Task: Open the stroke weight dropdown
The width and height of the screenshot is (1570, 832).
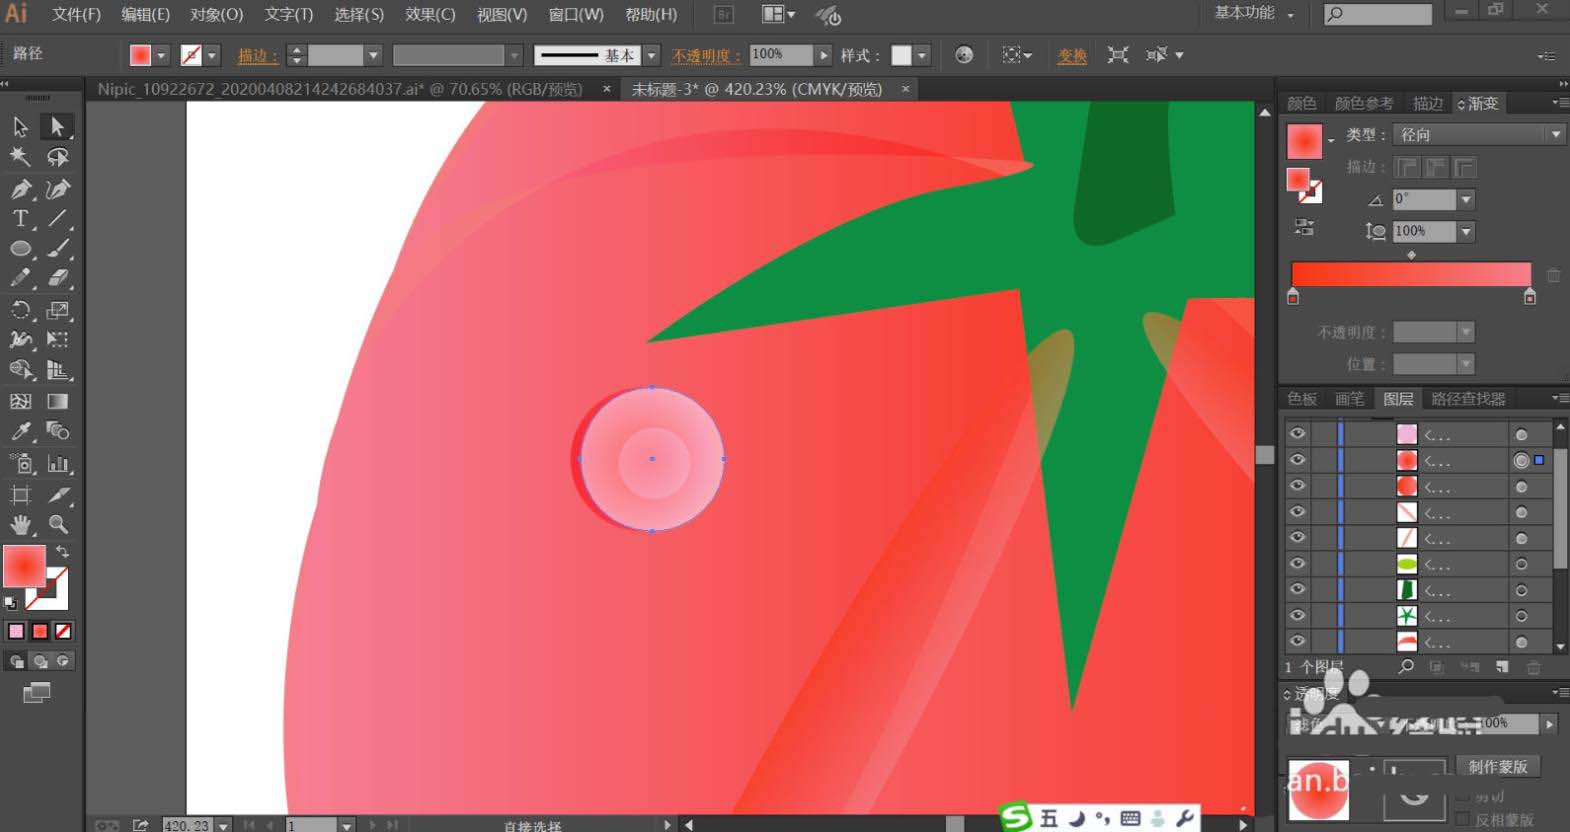Action: [373, 56]
